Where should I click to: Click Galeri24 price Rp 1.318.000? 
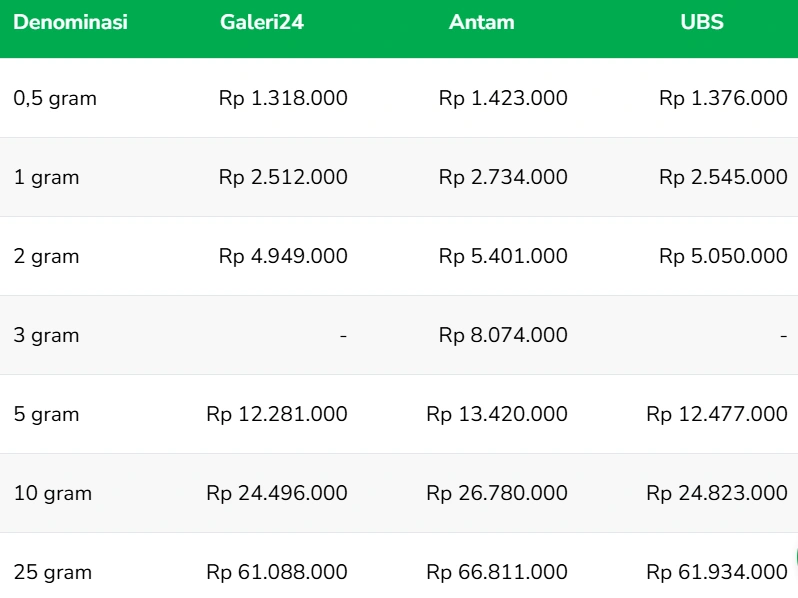pyautogui.click(x=283, y=98)
